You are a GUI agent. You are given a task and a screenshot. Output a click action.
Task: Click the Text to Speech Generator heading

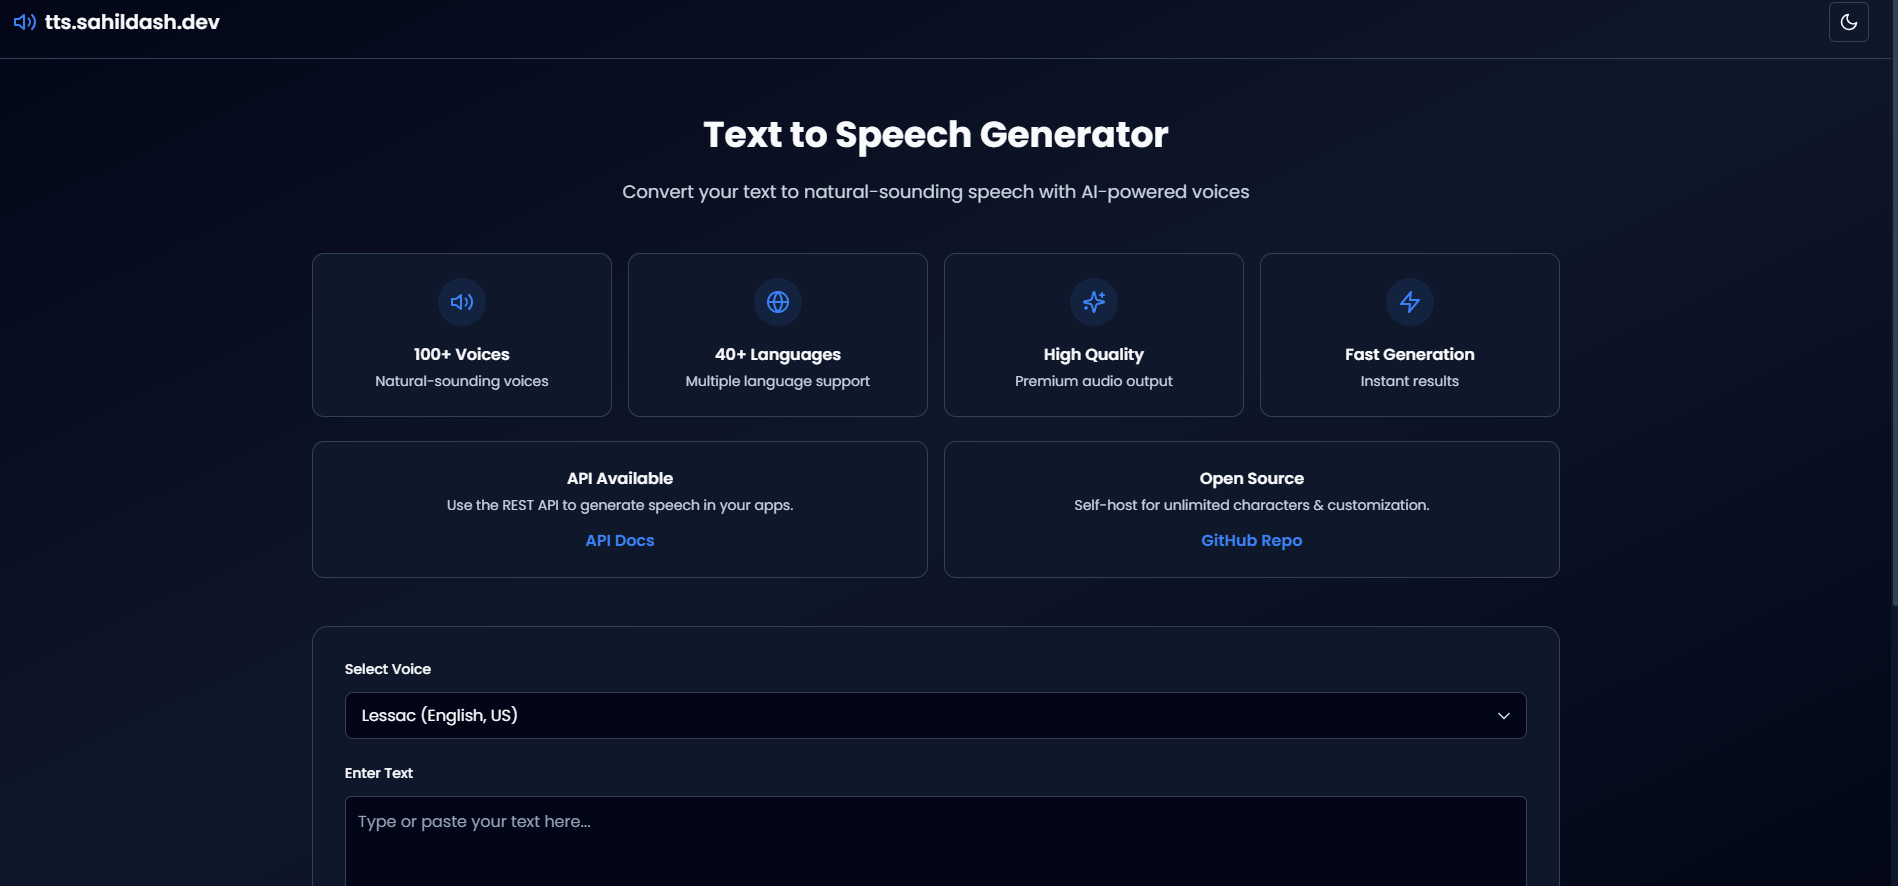(x=935, y=135)
